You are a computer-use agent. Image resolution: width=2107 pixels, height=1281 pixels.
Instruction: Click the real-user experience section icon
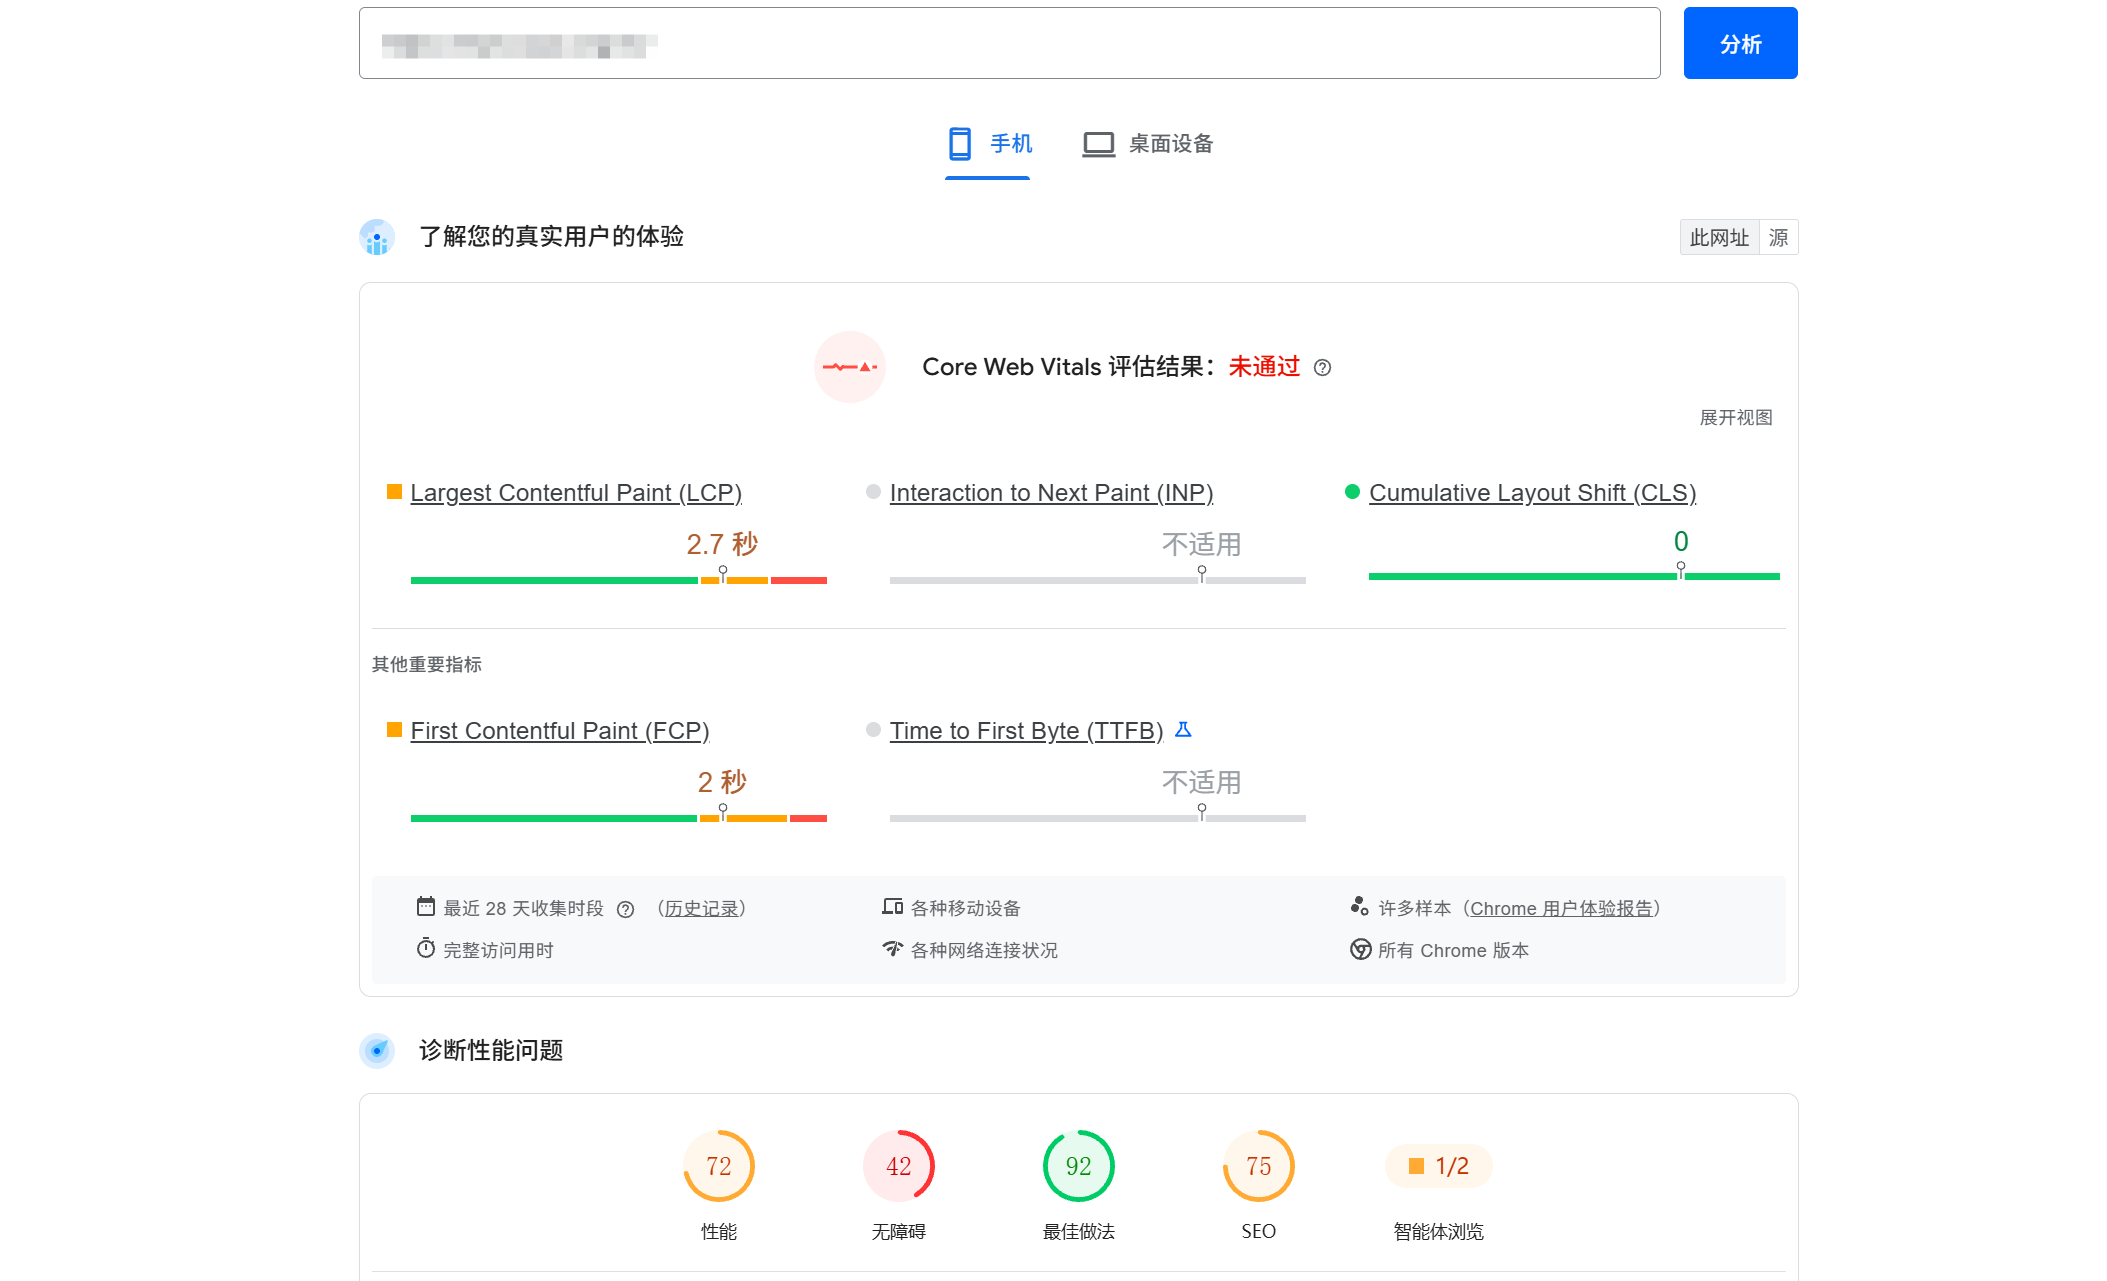click(377, 237)
